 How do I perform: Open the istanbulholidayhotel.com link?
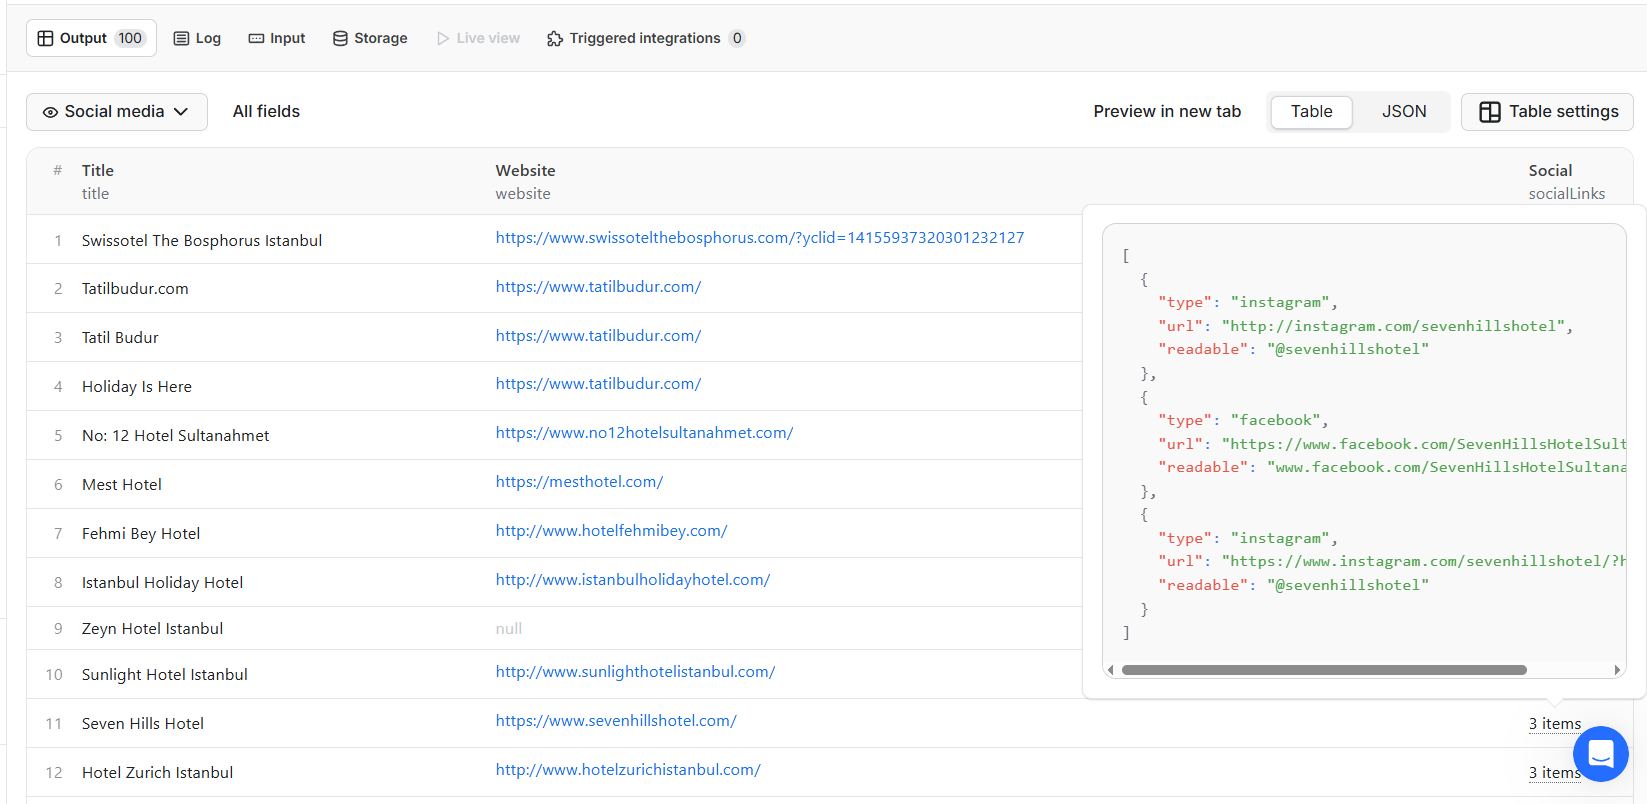632,580
